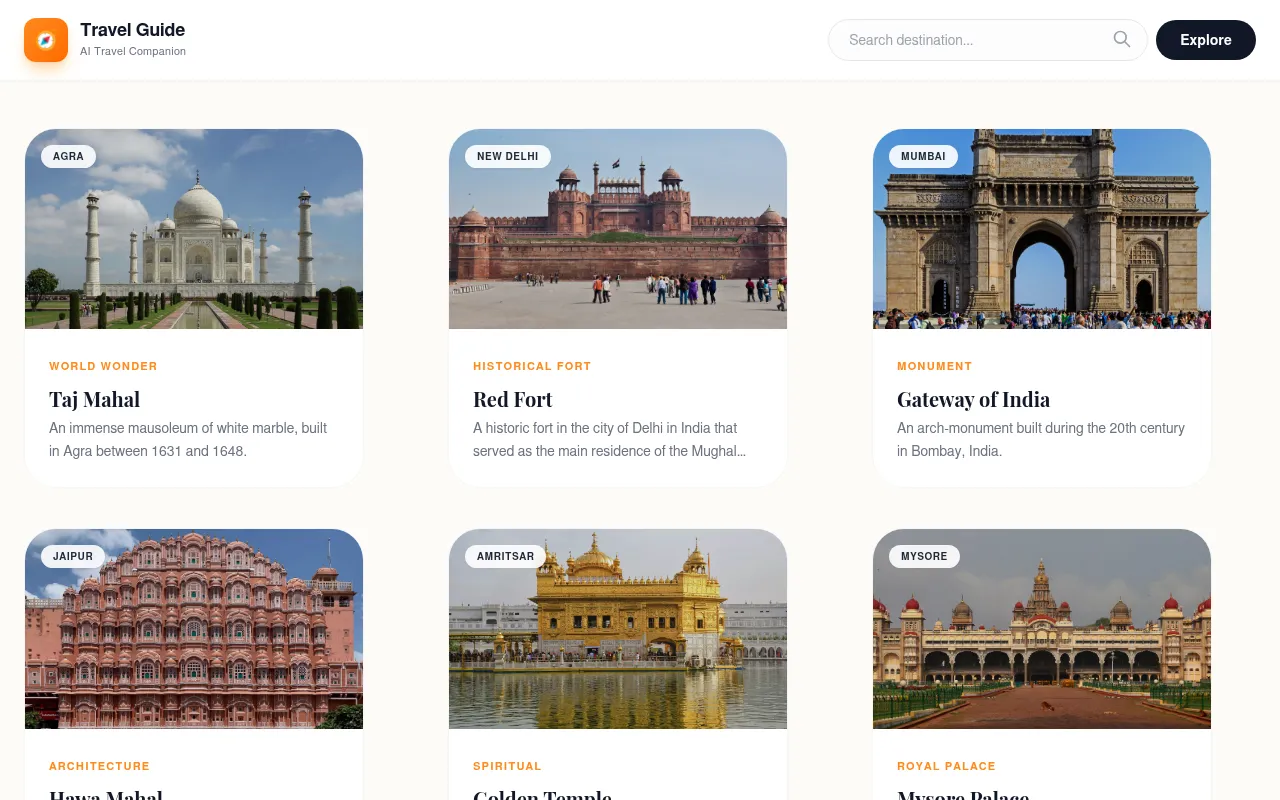
Task: Click the Red Fort description text
Action: [x=610, y=439]
